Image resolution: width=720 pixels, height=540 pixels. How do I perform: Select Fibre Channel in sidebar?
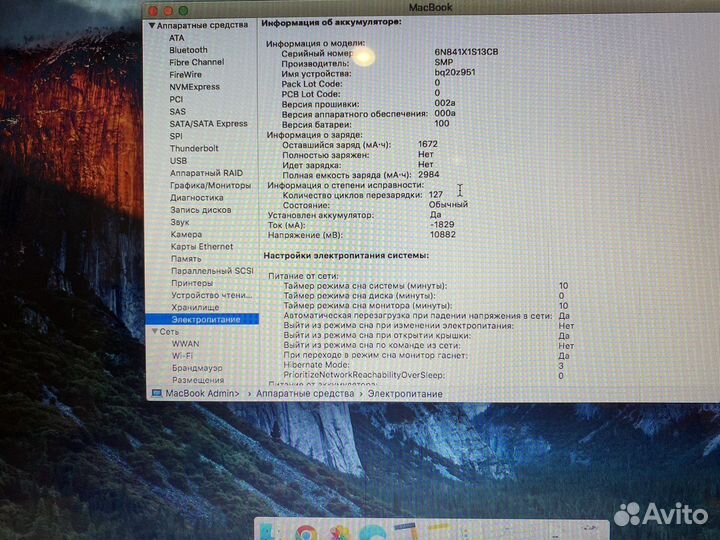coord(197,62)
